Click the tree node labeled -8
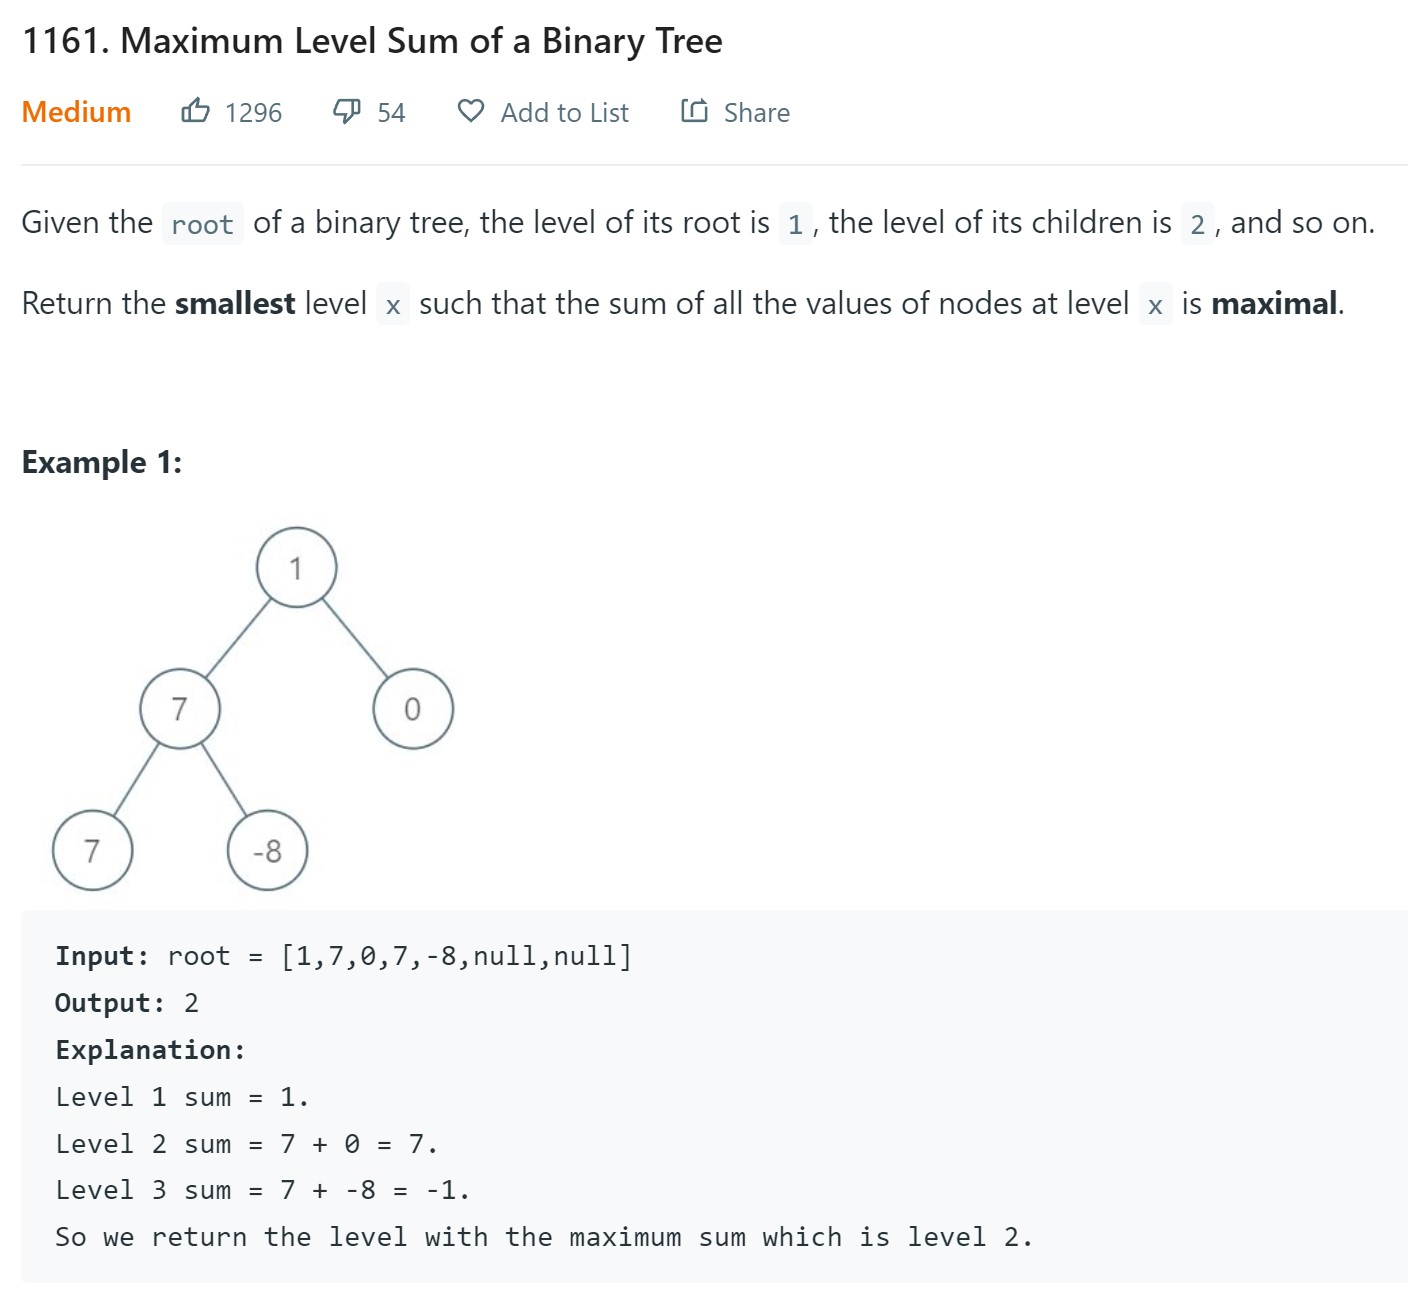 pos(267,851)
